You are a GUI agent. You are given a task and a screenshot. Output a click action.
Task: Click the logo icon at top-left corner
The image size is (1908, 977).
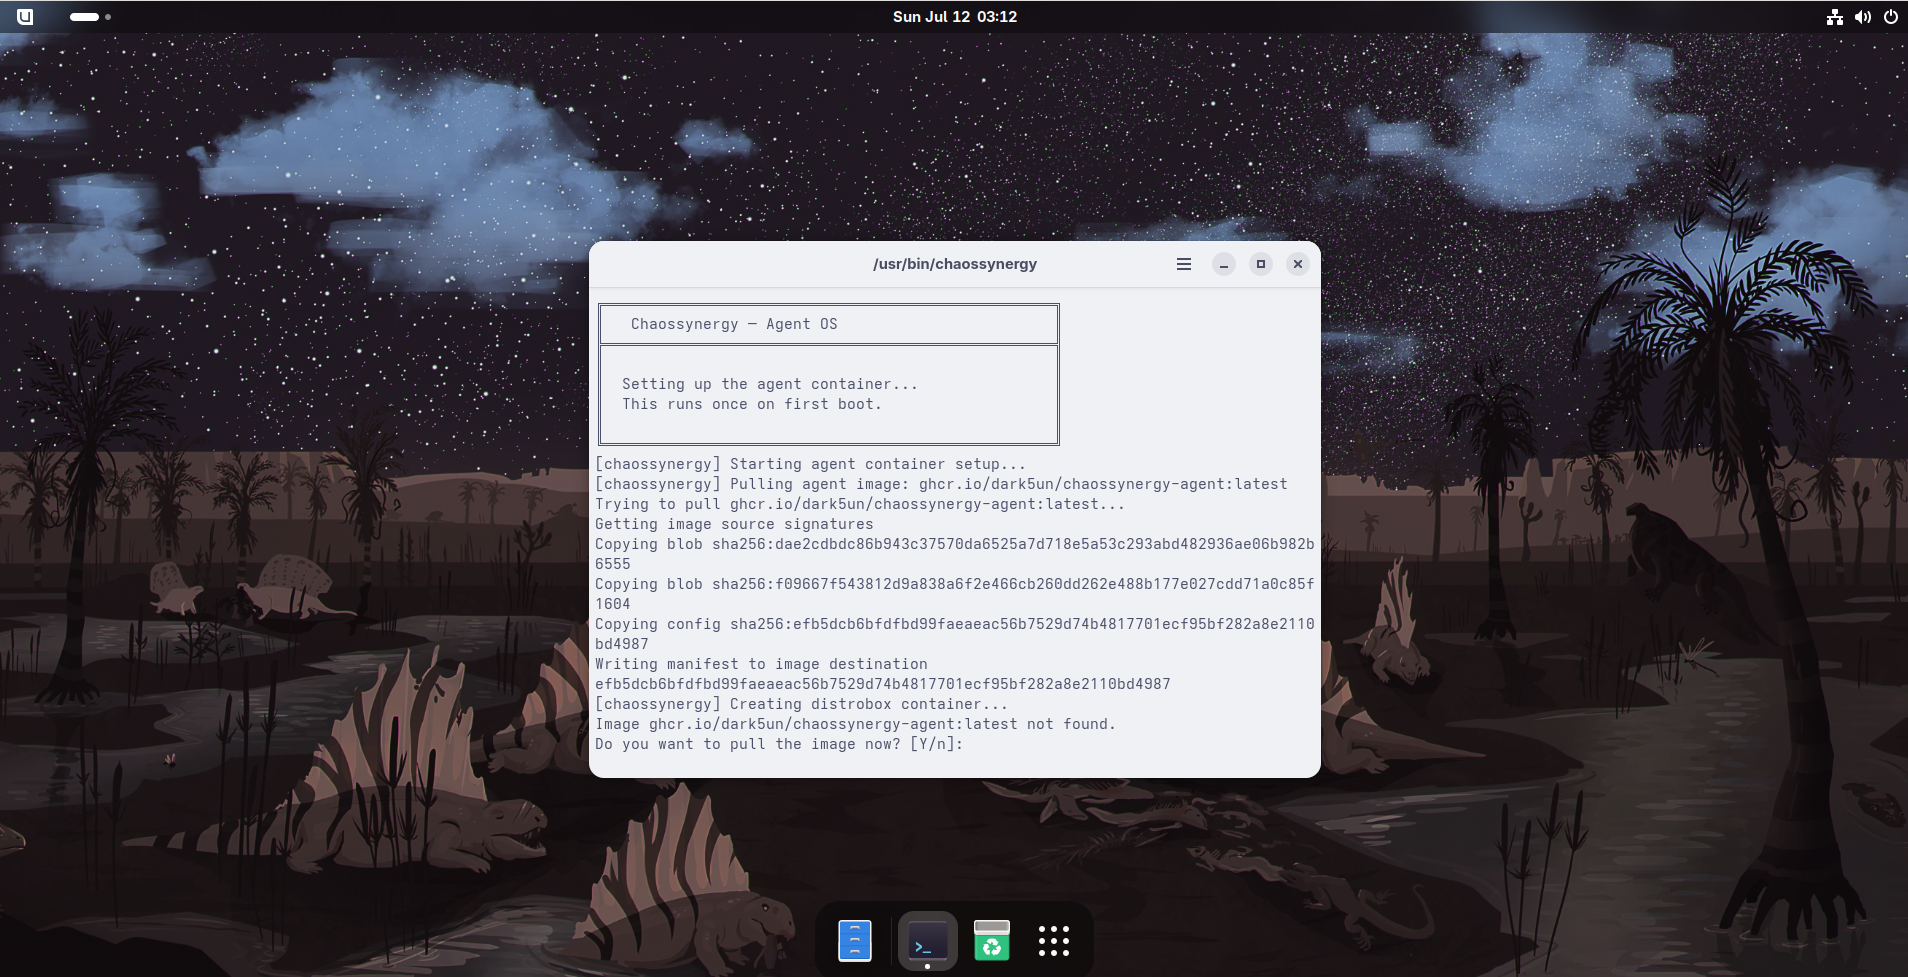point(25,17)
